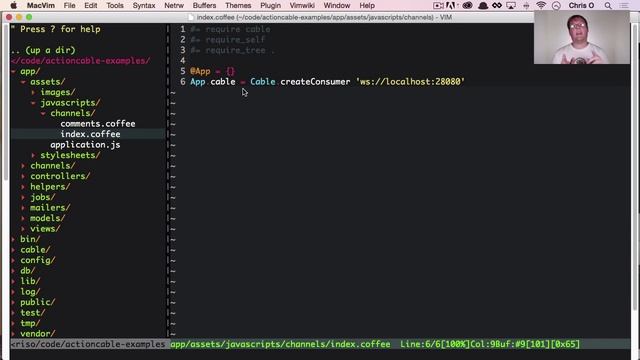Click the editor vertical scrollbar

coord(634,167)
